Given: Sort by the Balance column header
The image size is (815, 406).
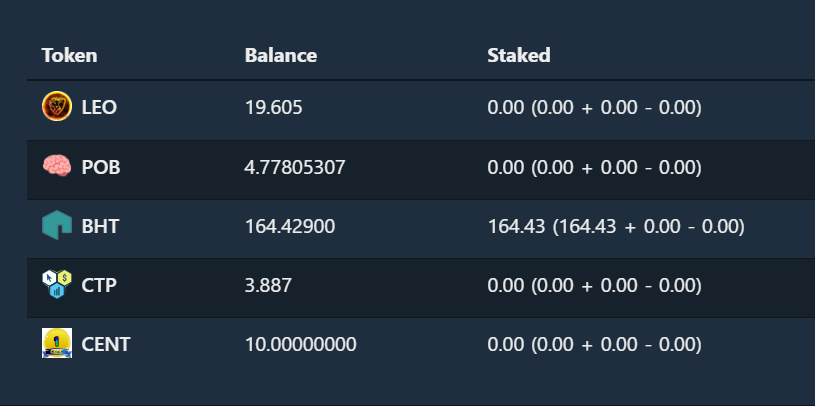Looking at the screenshot, I should pos(281,55).
